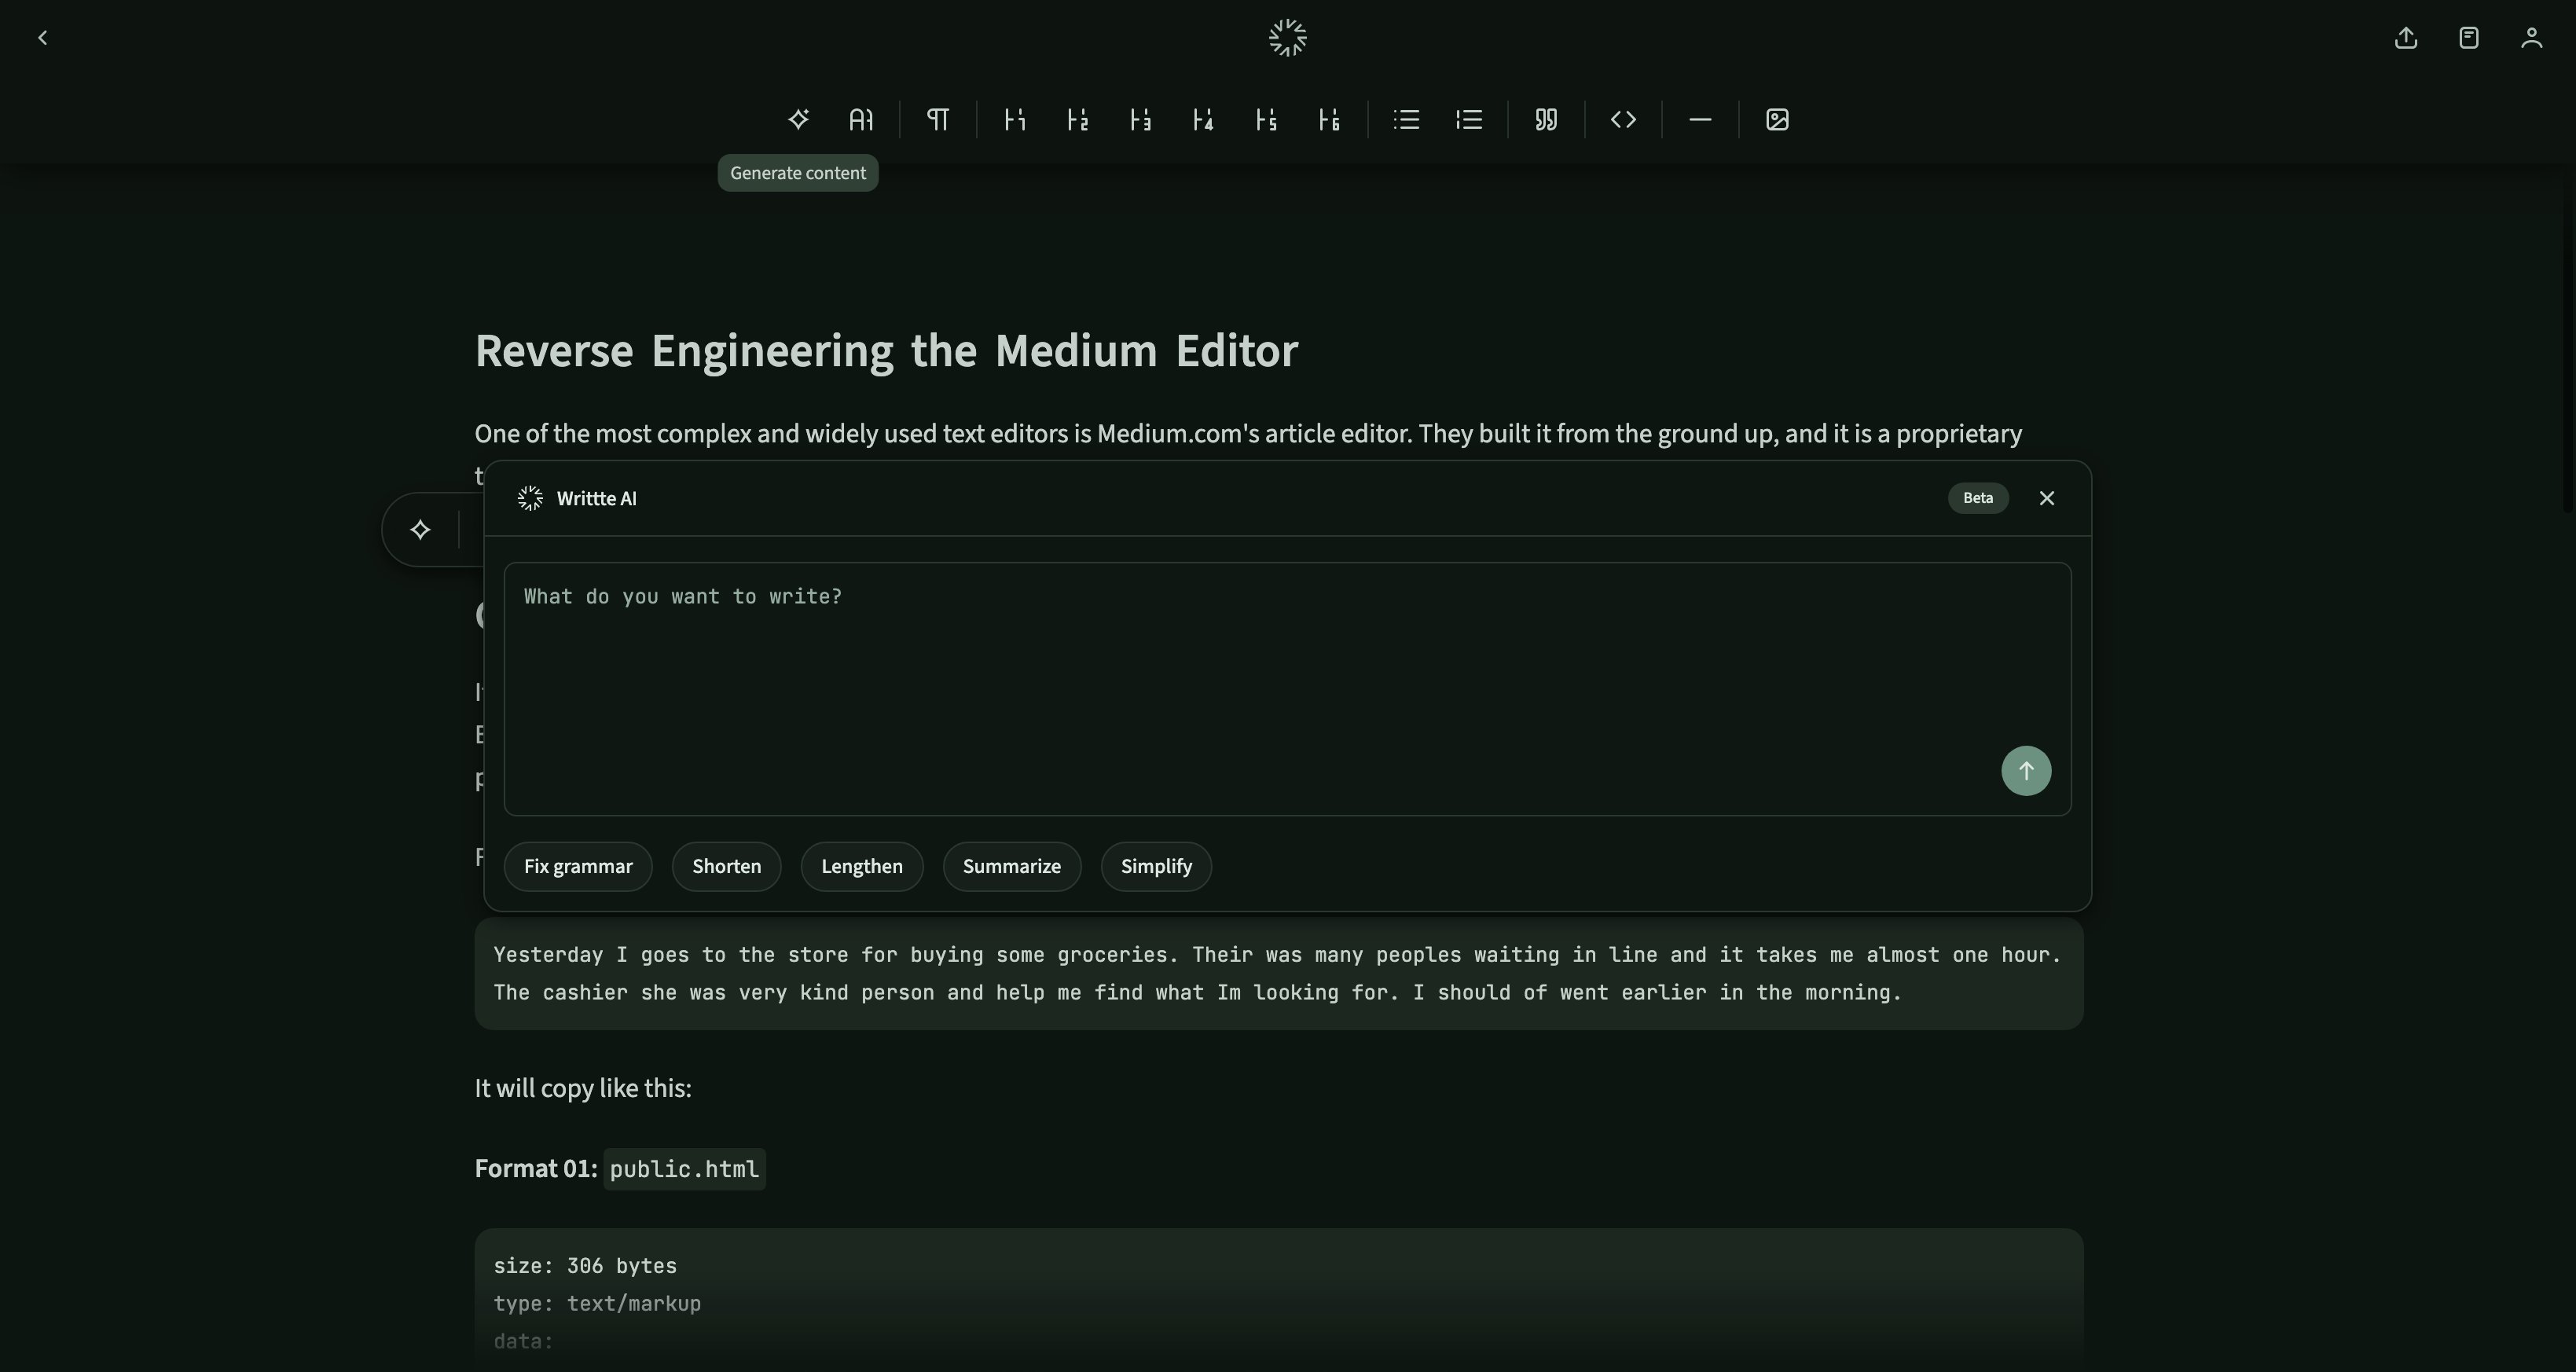Click the Simplify button
This screenshot has width=2576, height=1372.
[x=1156, y=866]
